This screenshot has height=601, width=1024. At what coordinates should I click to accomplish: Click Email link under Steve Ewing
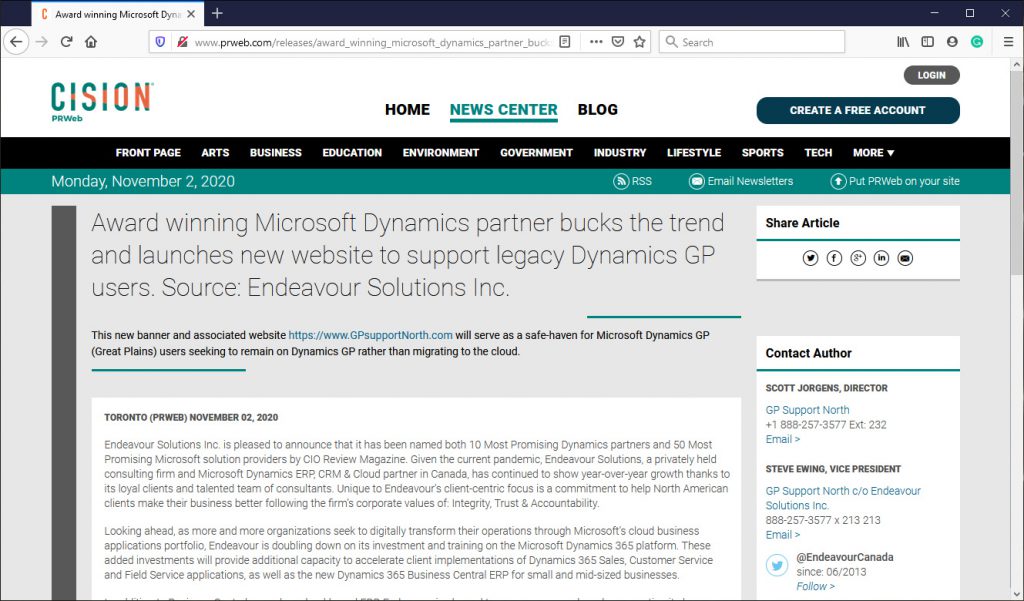[782, 534]
